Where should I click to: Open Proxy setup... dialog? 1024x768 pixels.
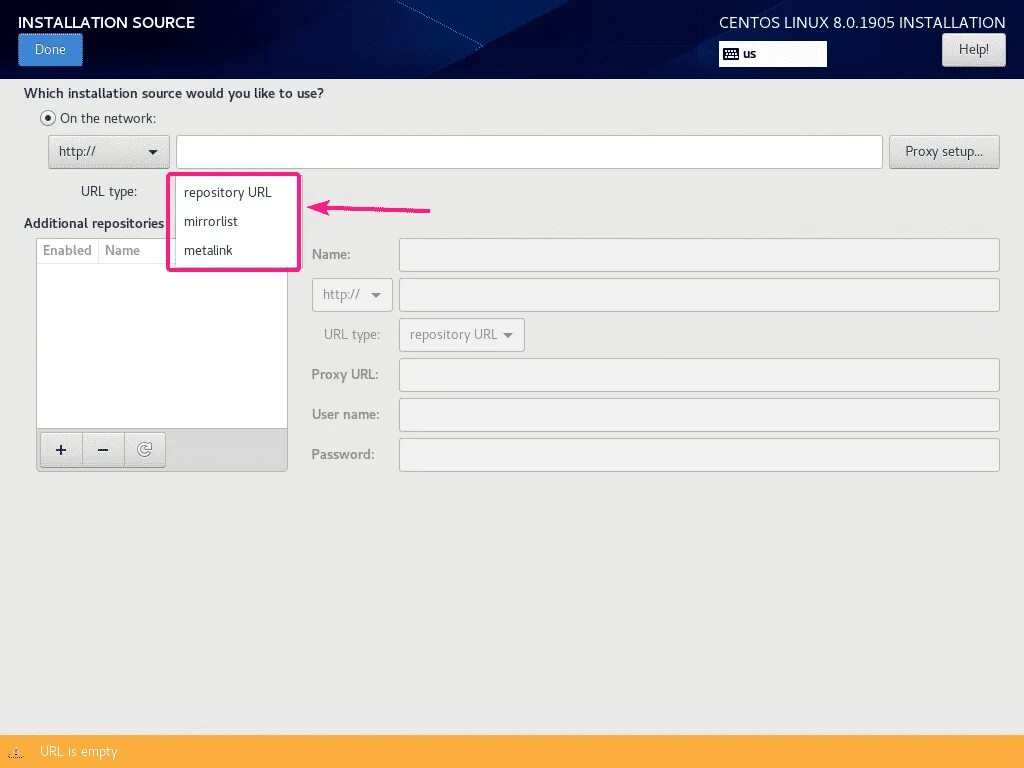(944, 152)
